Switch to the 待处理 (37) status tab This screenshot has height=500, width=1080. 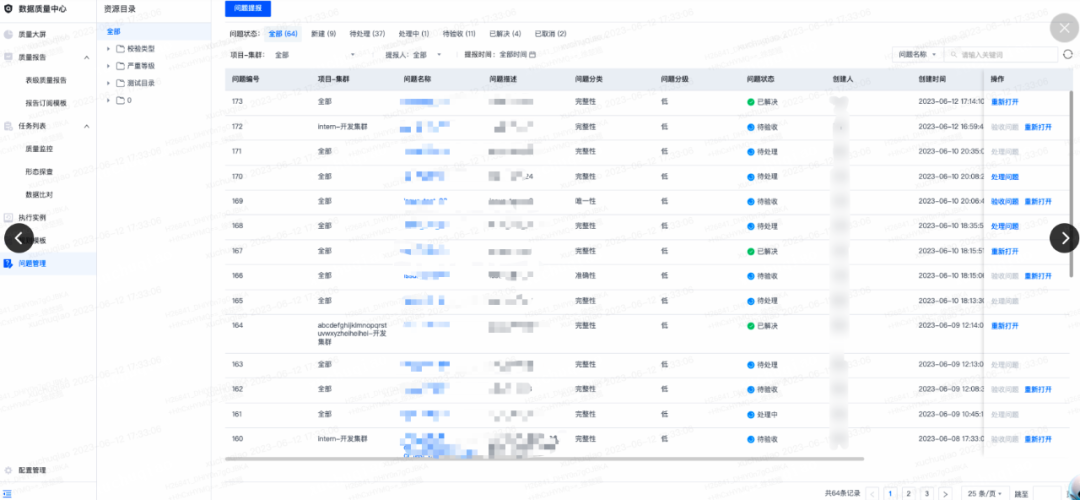(367, 34)
